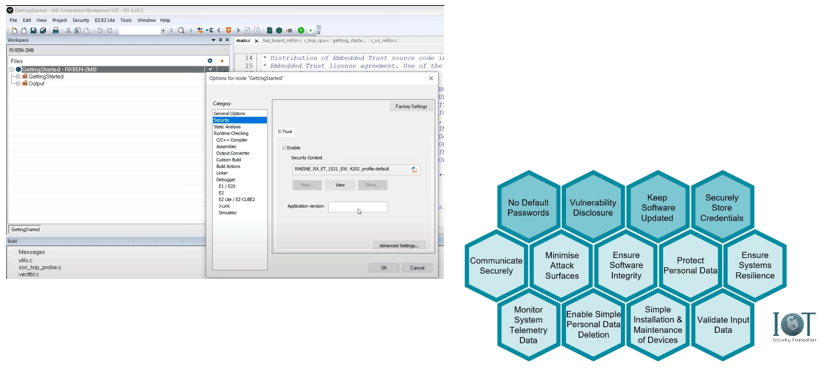Click the Advanced Settings button
Image resolution: width=828 pixels, height=373 pixels.
point(399,246)
